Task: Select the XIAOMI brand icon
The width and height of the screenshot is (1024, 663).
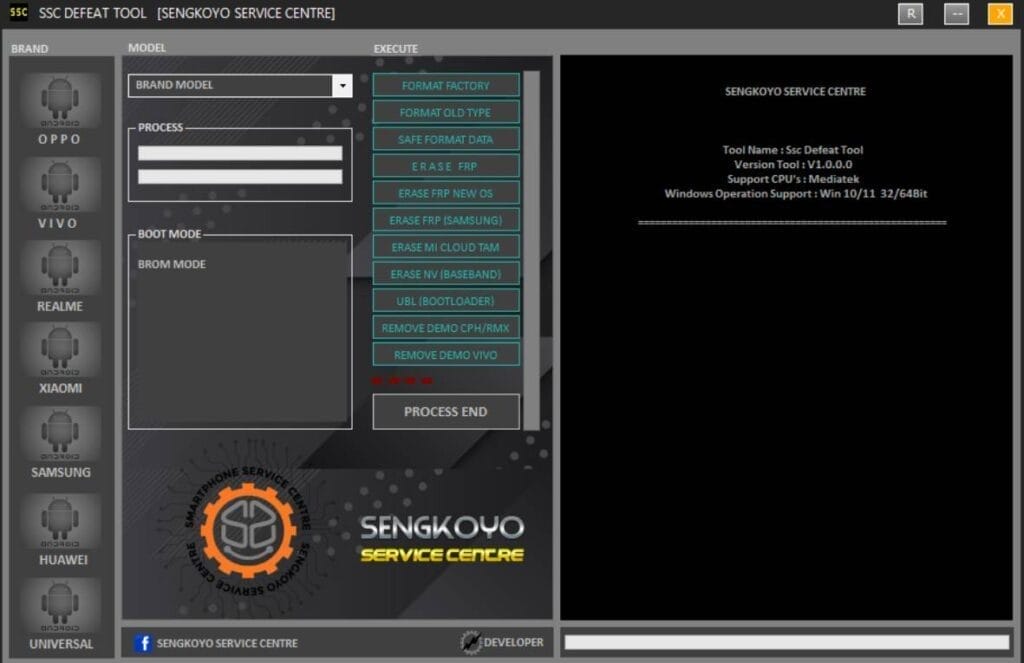Action: [x=60, y=352]
